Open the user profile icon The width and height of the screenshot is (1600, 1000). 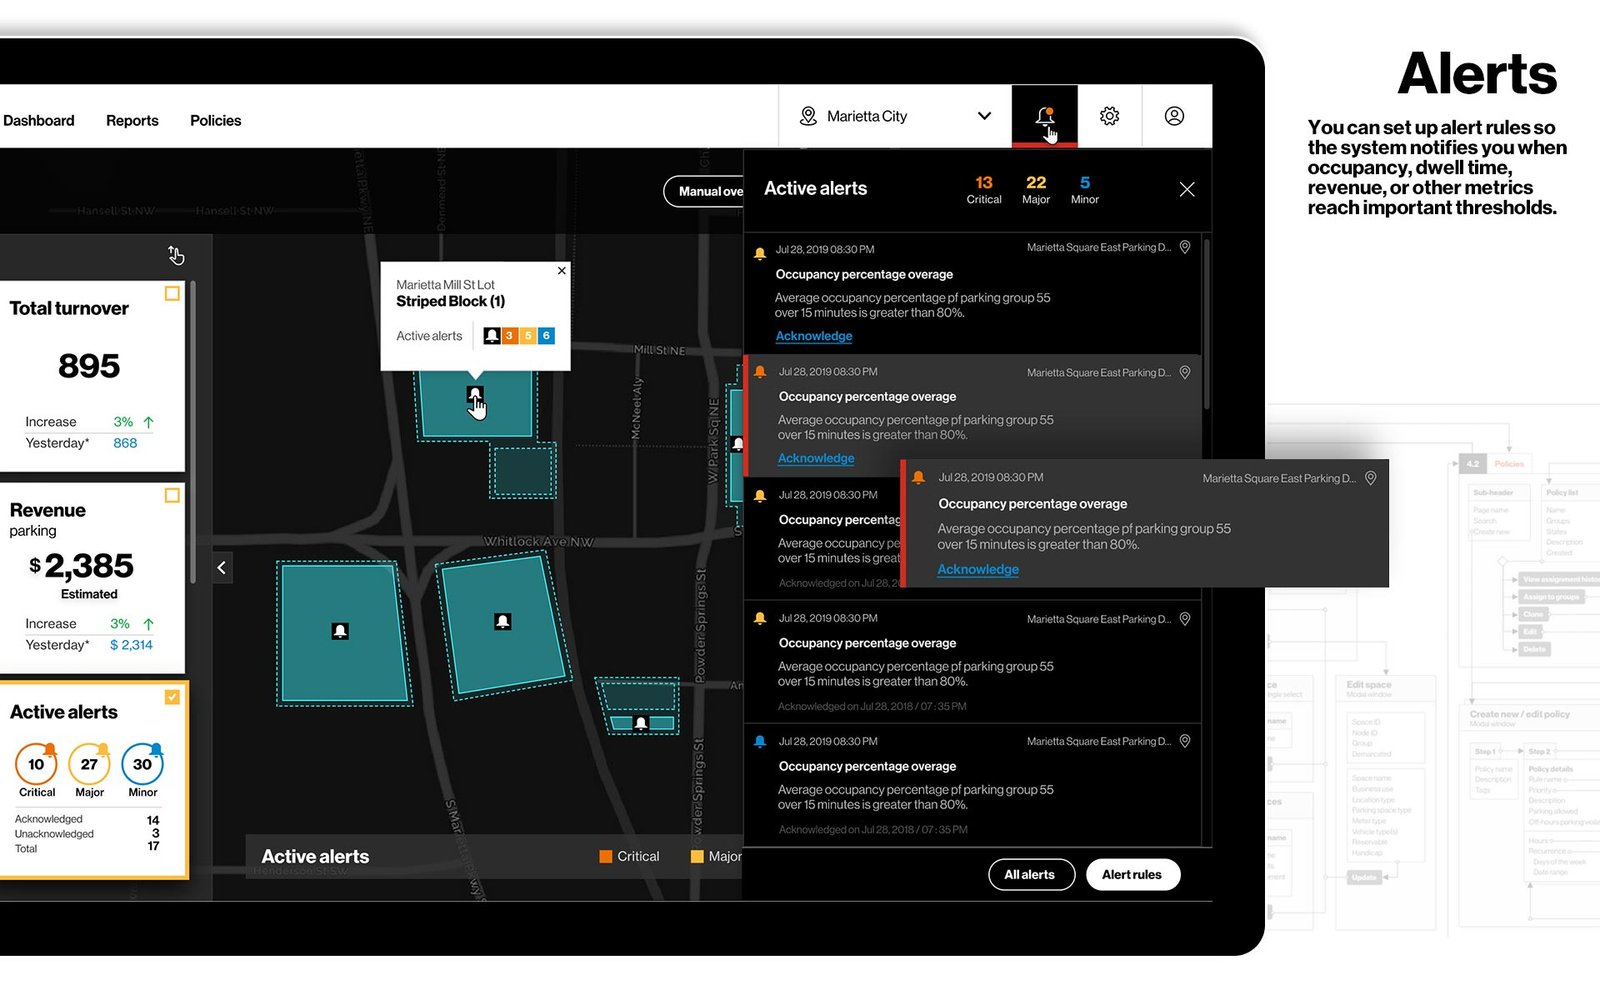[x=1174, y=116]
